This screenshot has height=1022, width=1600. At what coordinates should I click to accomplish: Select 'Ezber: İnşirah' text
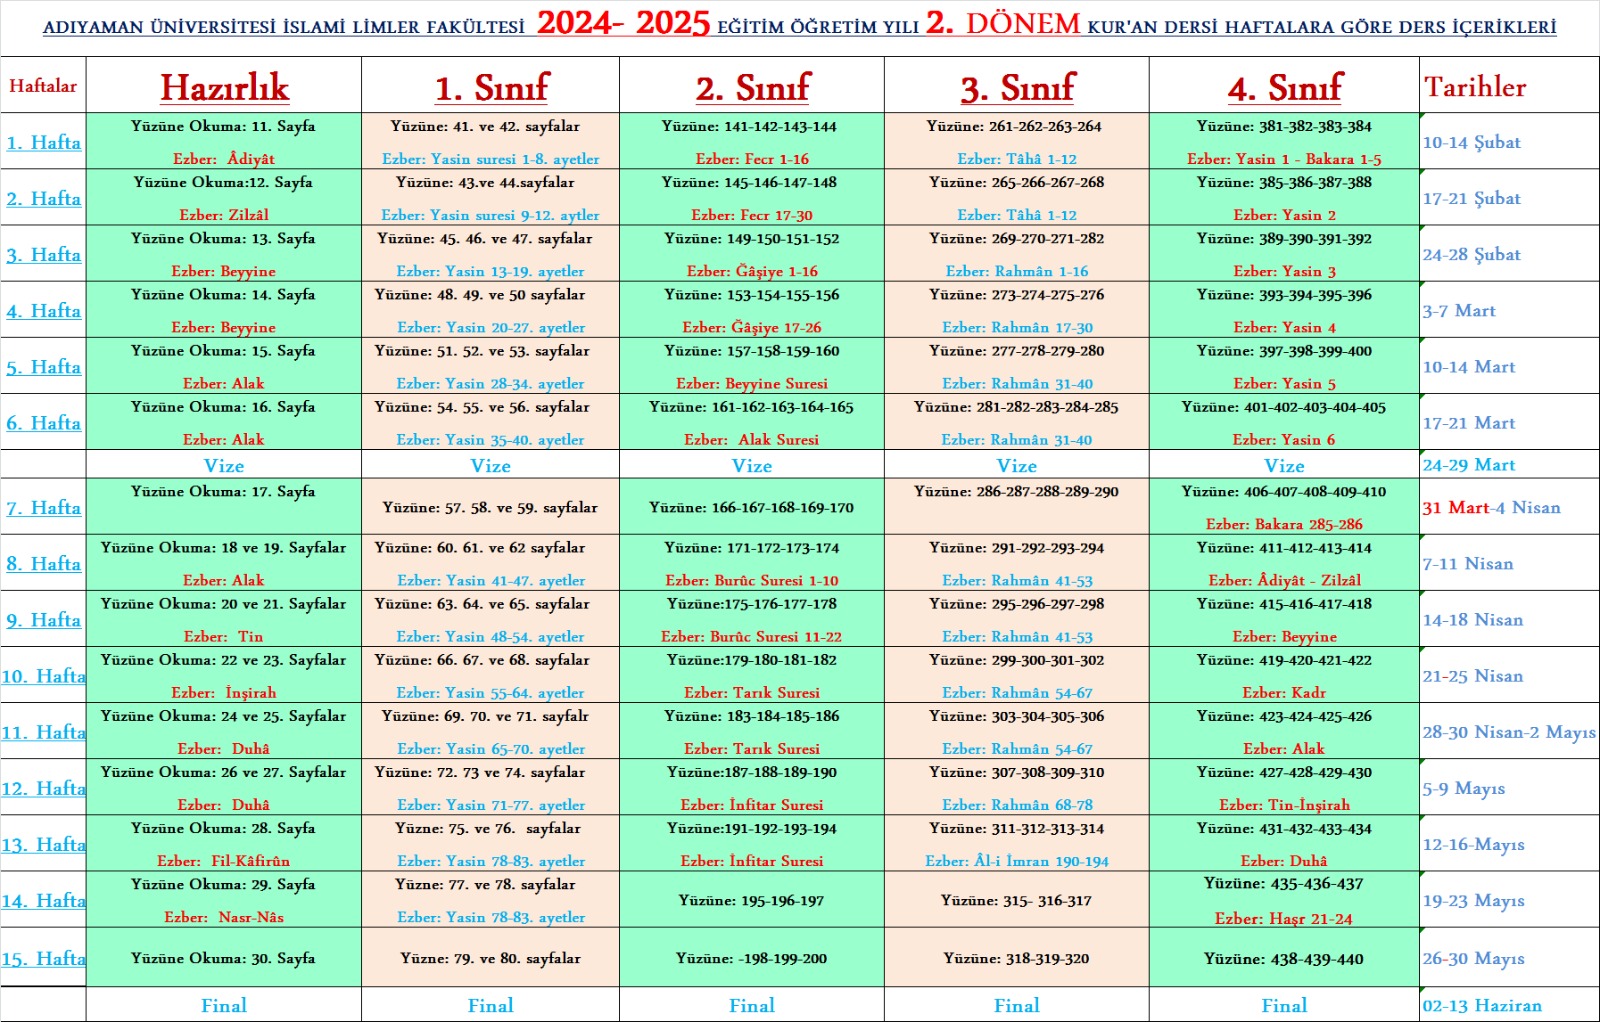point(223,692)
